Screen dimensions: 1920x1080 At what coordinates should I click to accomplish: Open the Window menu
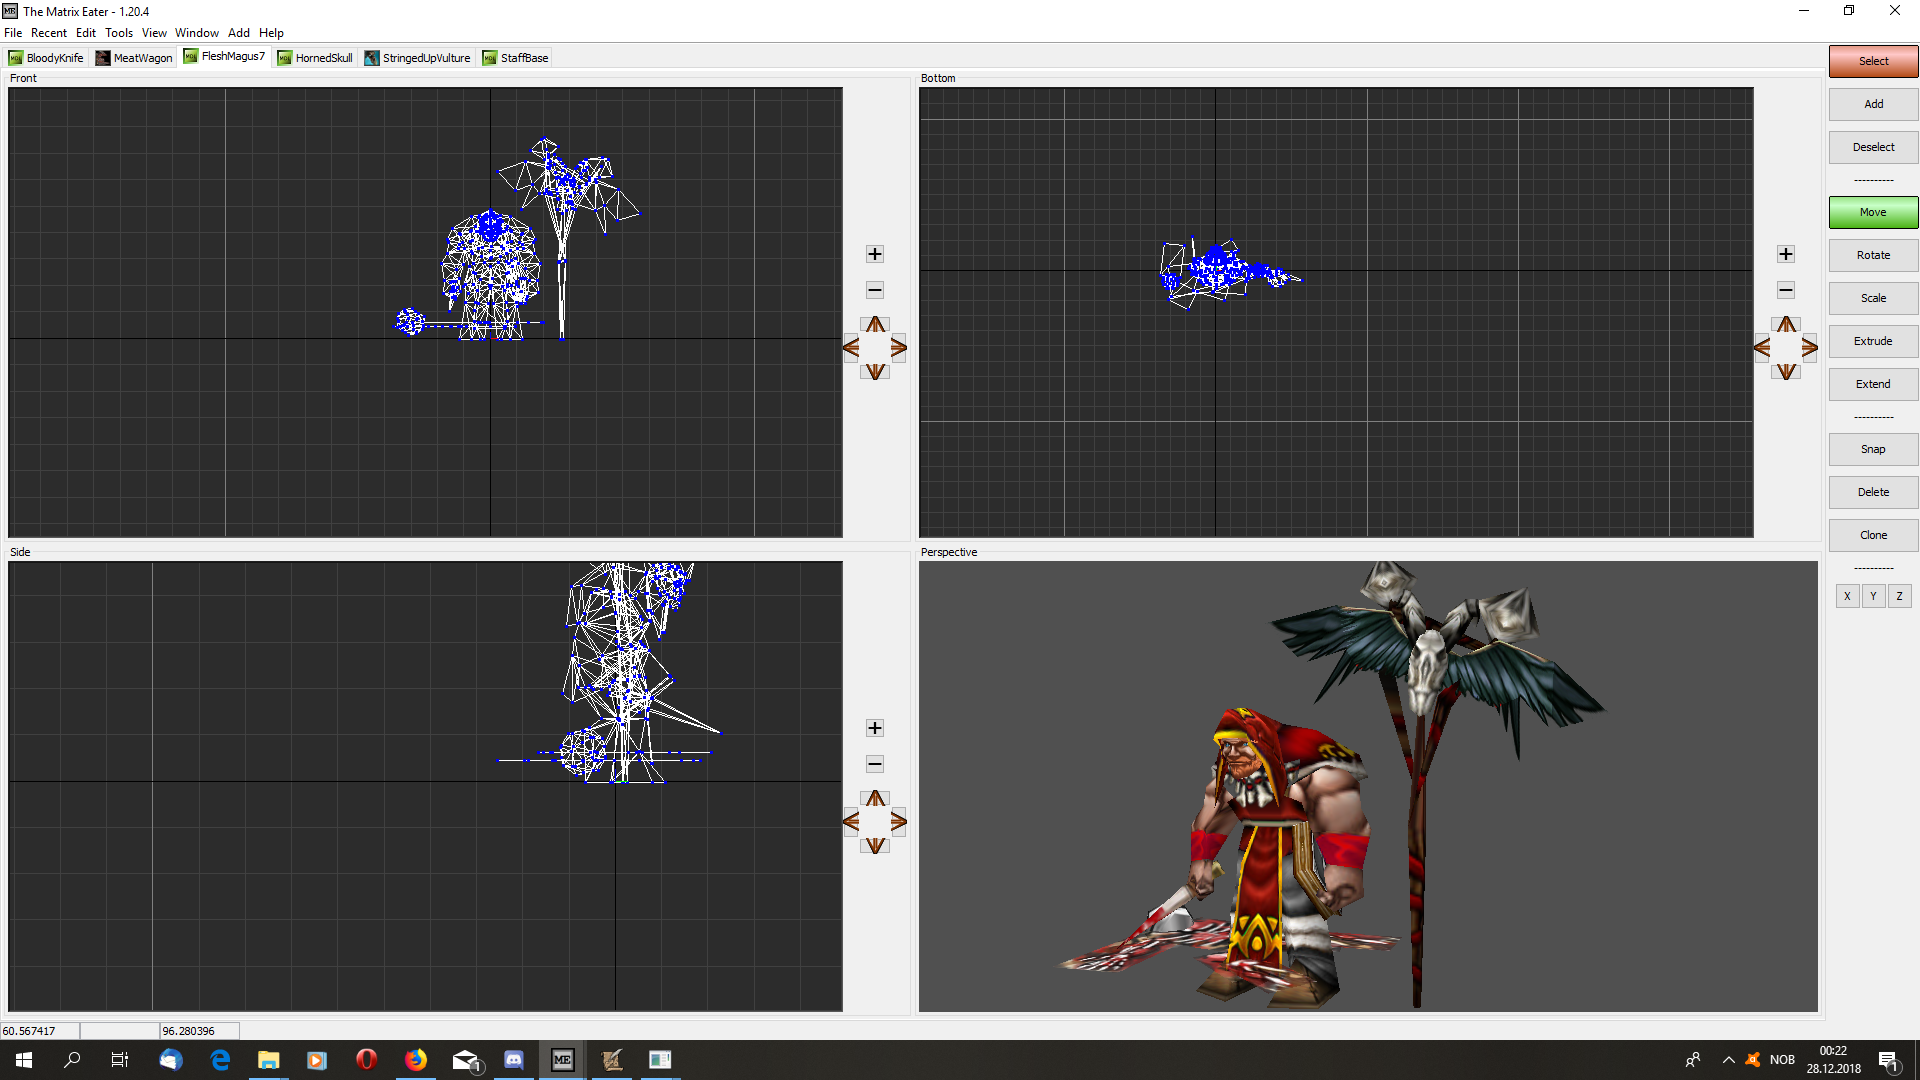pos(197,33)
